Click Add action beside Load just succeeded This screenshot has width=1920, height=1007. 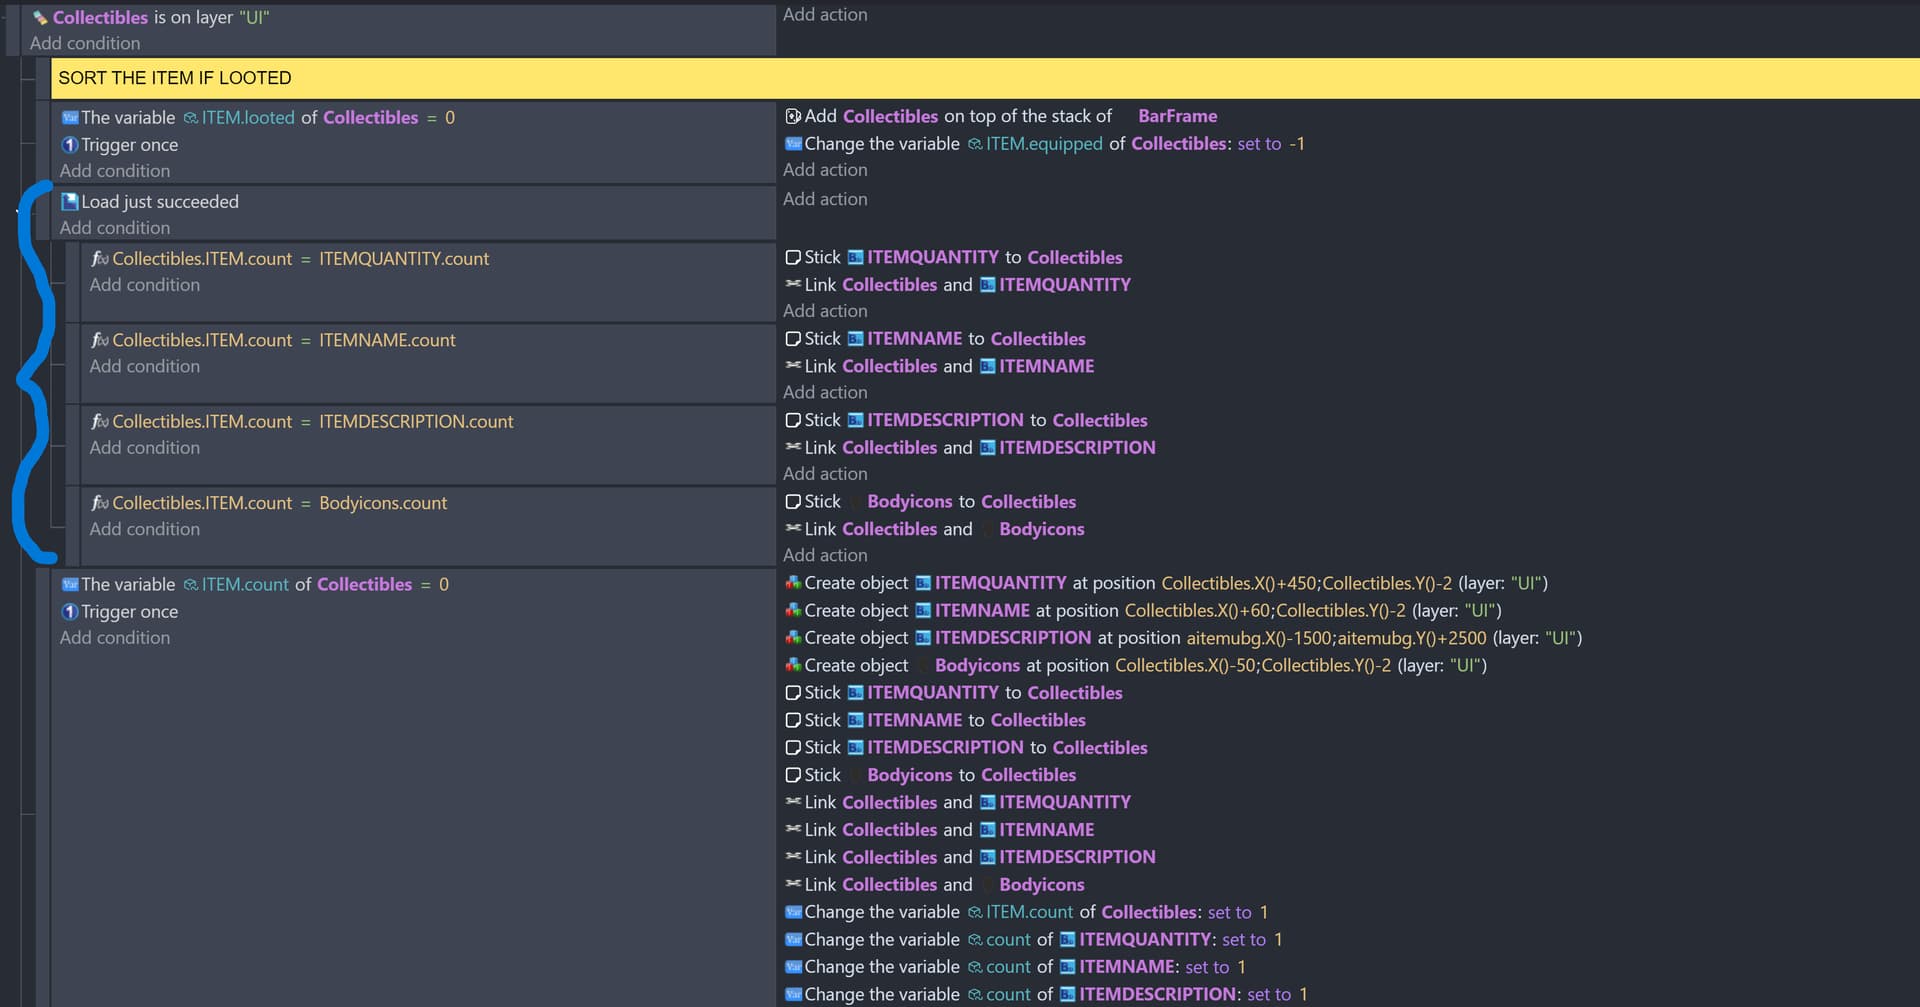point(825,199)
